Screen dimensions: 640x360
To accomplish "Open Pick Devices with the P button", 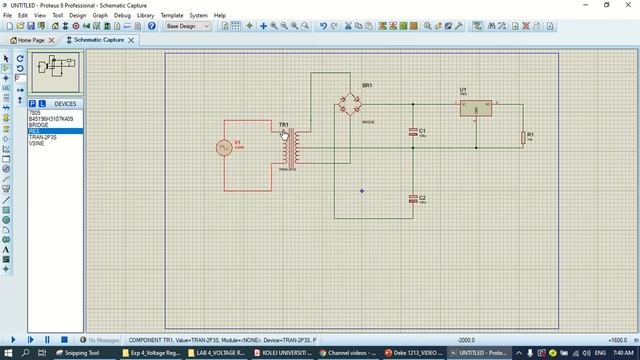I will (33, 104).
